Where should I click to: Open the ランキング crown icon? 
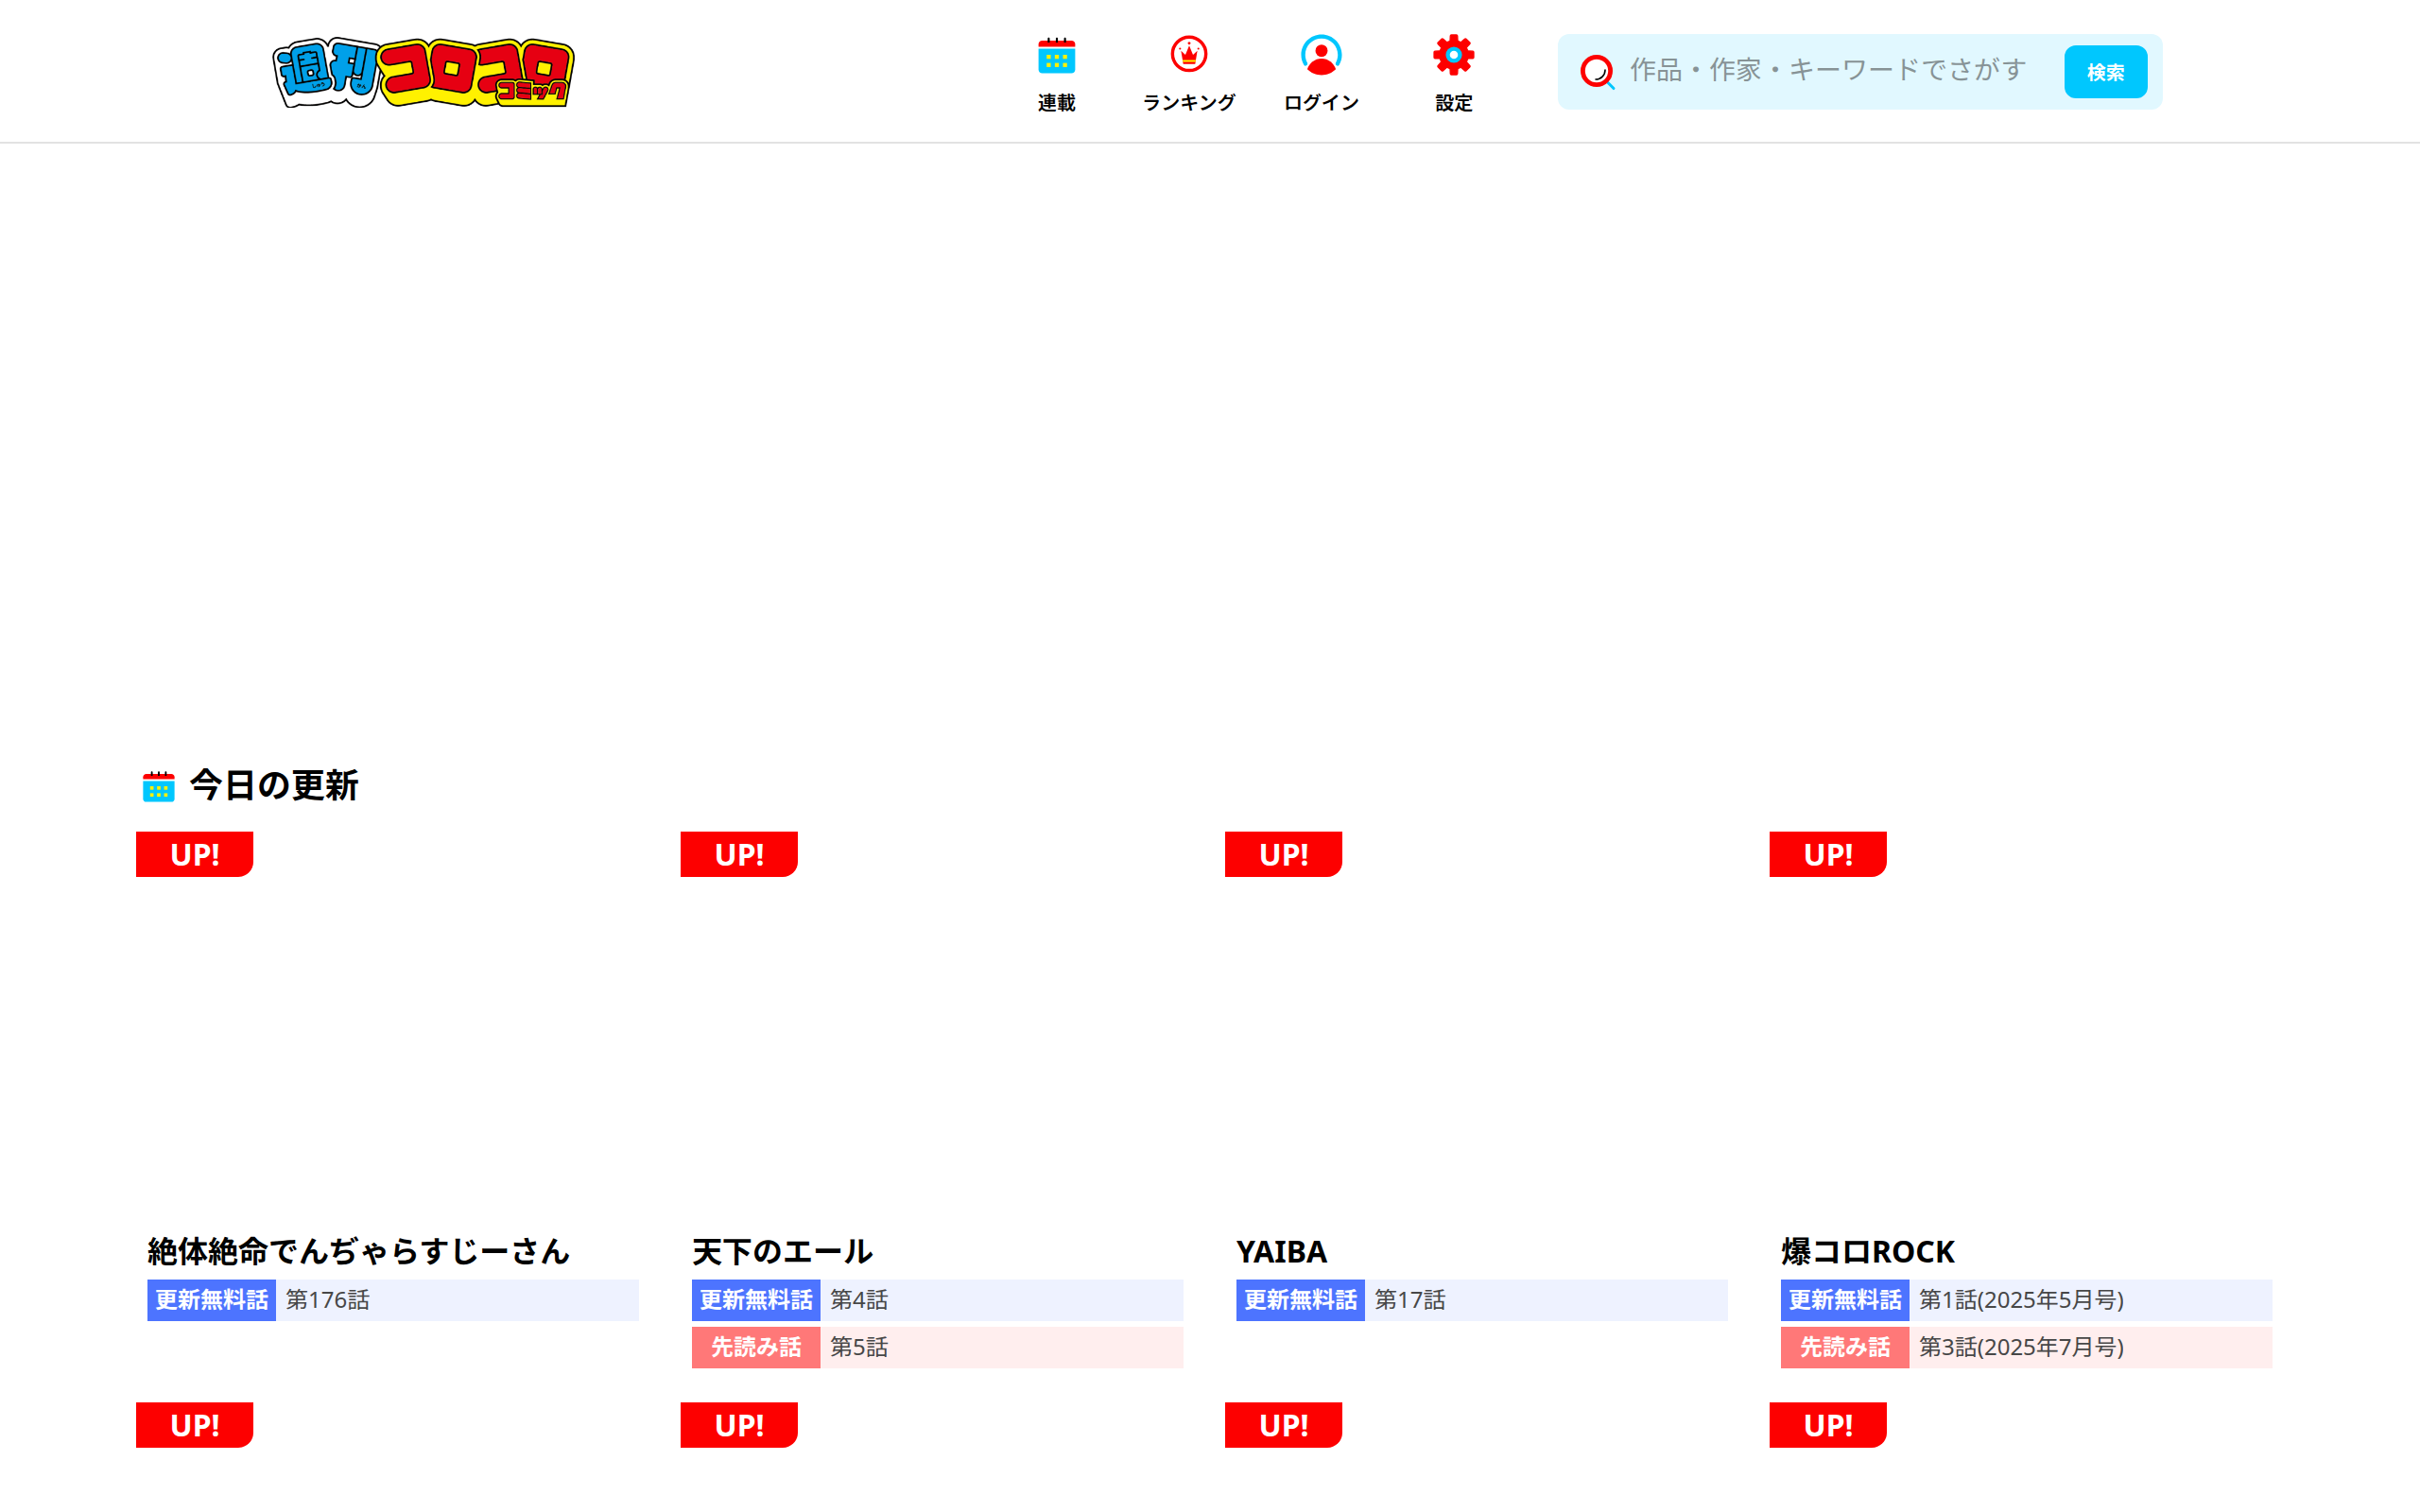1189,54
